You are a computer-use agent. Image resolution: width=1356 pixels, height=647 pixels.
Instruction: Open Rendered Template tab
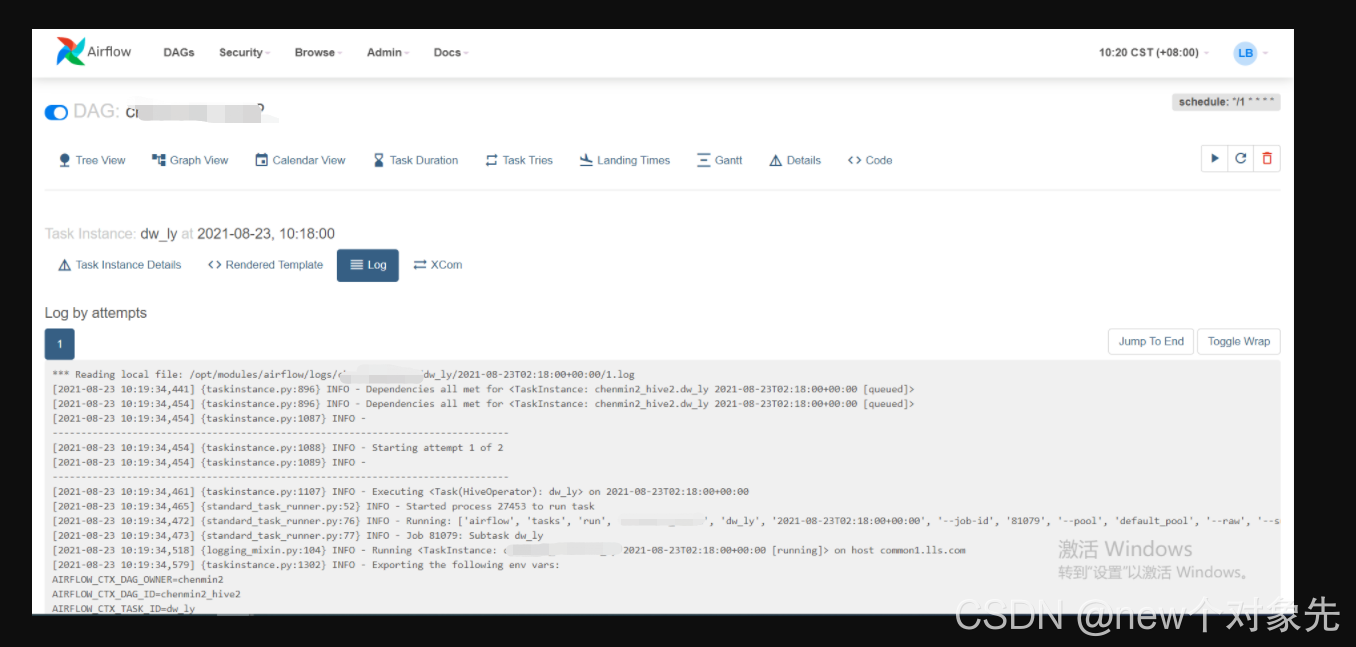[x=265, y=265]
